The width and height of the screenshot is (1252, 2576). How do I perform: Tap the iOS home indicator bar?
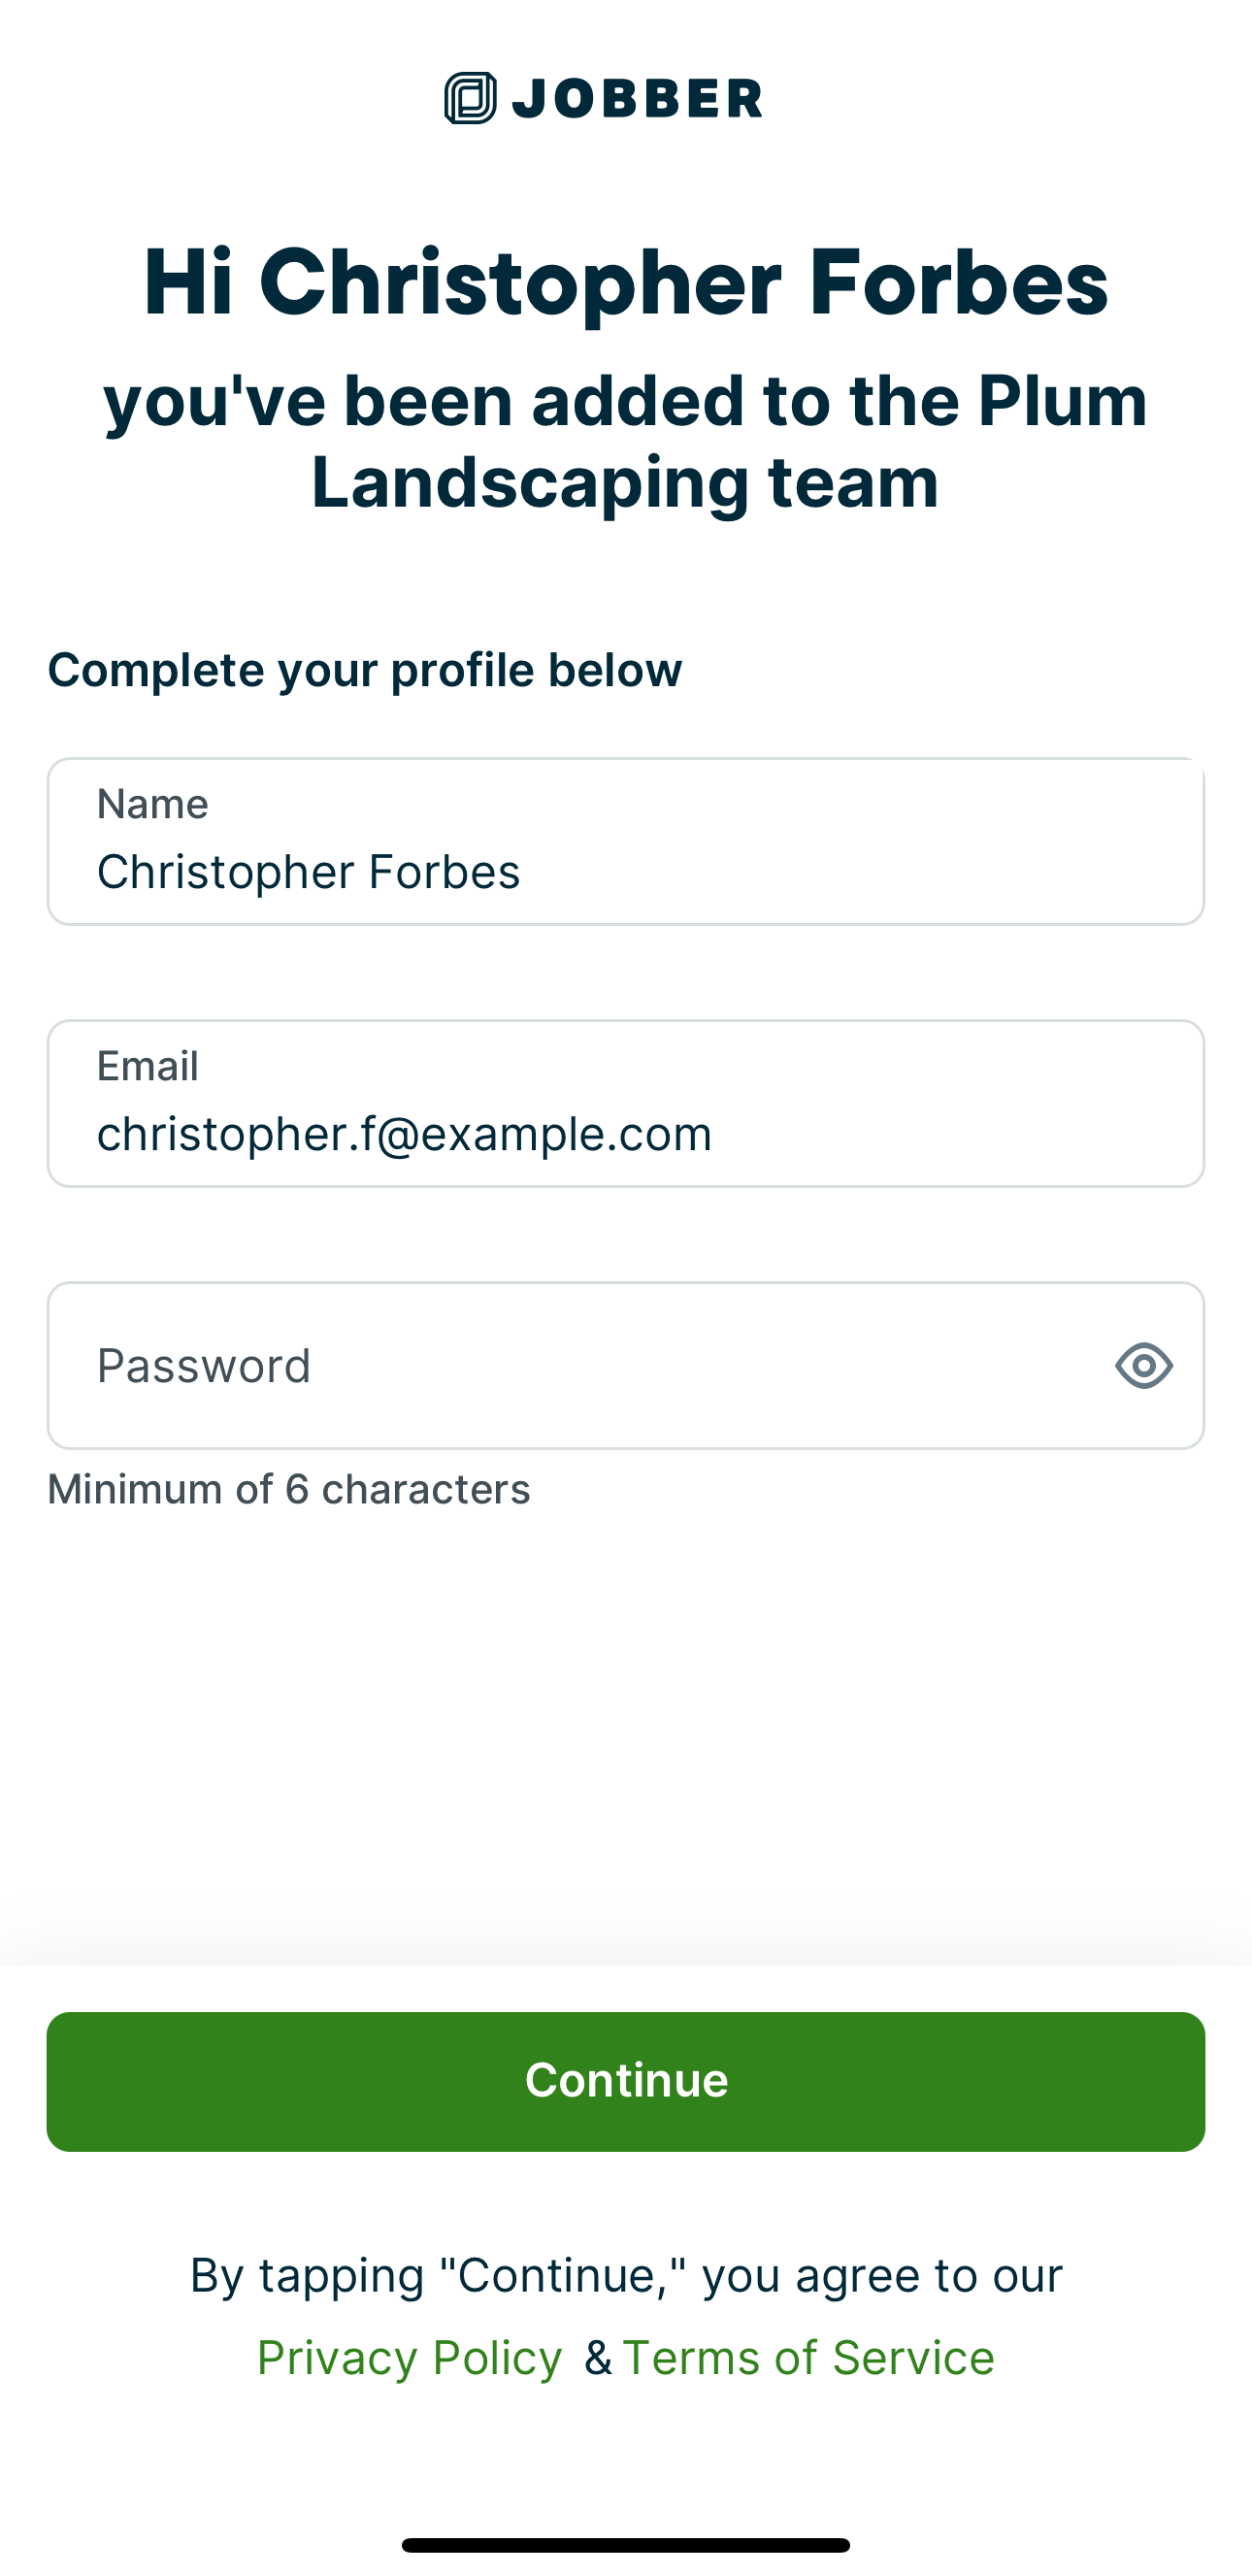(x=626, y=2545)
